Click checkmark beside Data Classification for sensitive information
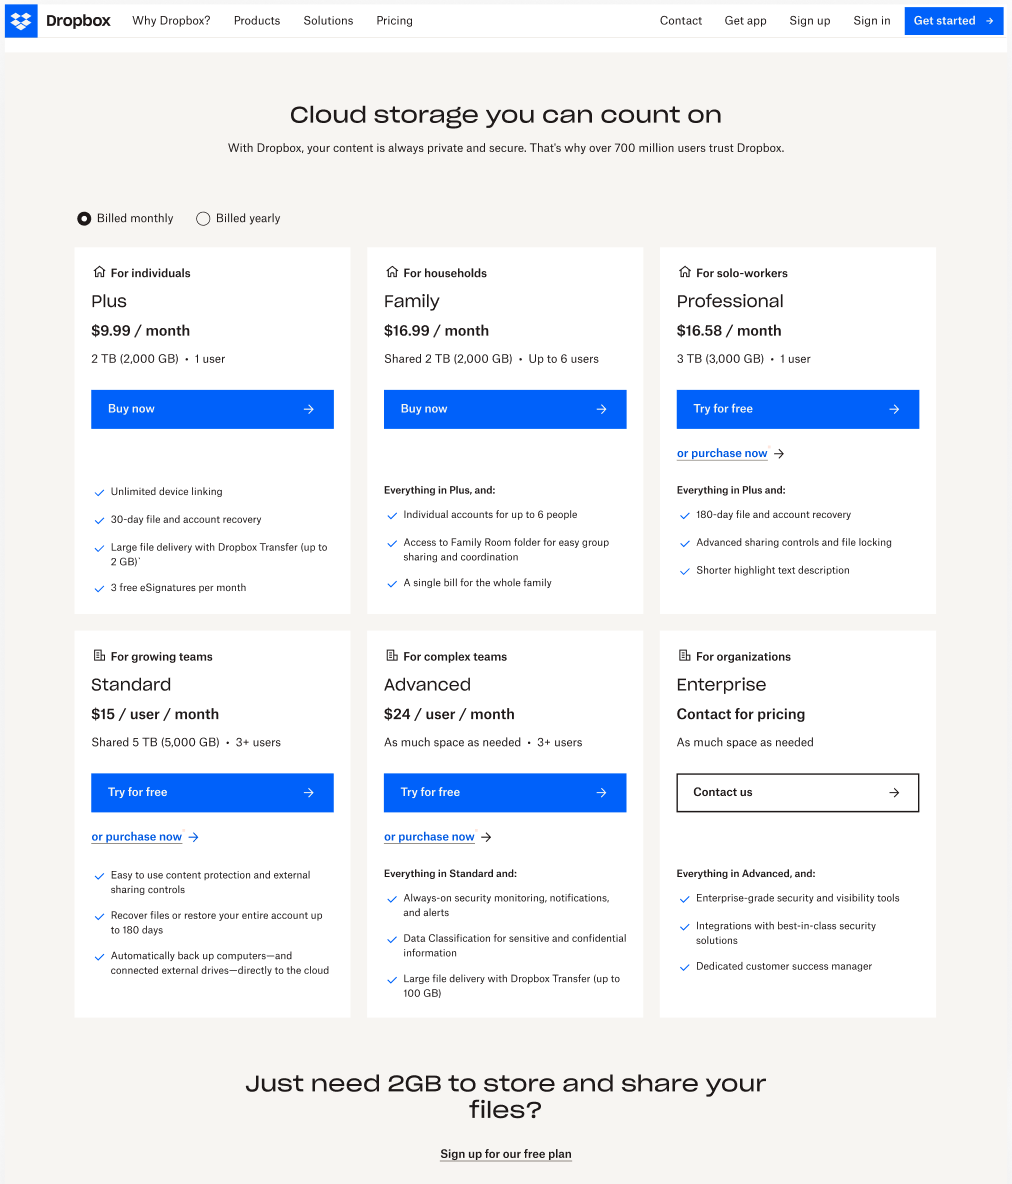 click(x=392, y=939)
